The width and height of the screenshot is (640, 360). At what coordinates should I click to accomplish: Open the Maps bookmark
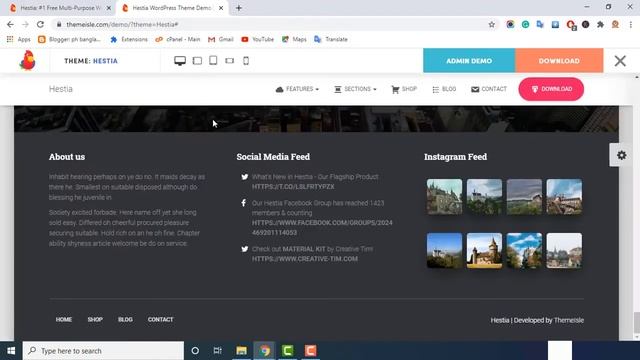(294, 39)
